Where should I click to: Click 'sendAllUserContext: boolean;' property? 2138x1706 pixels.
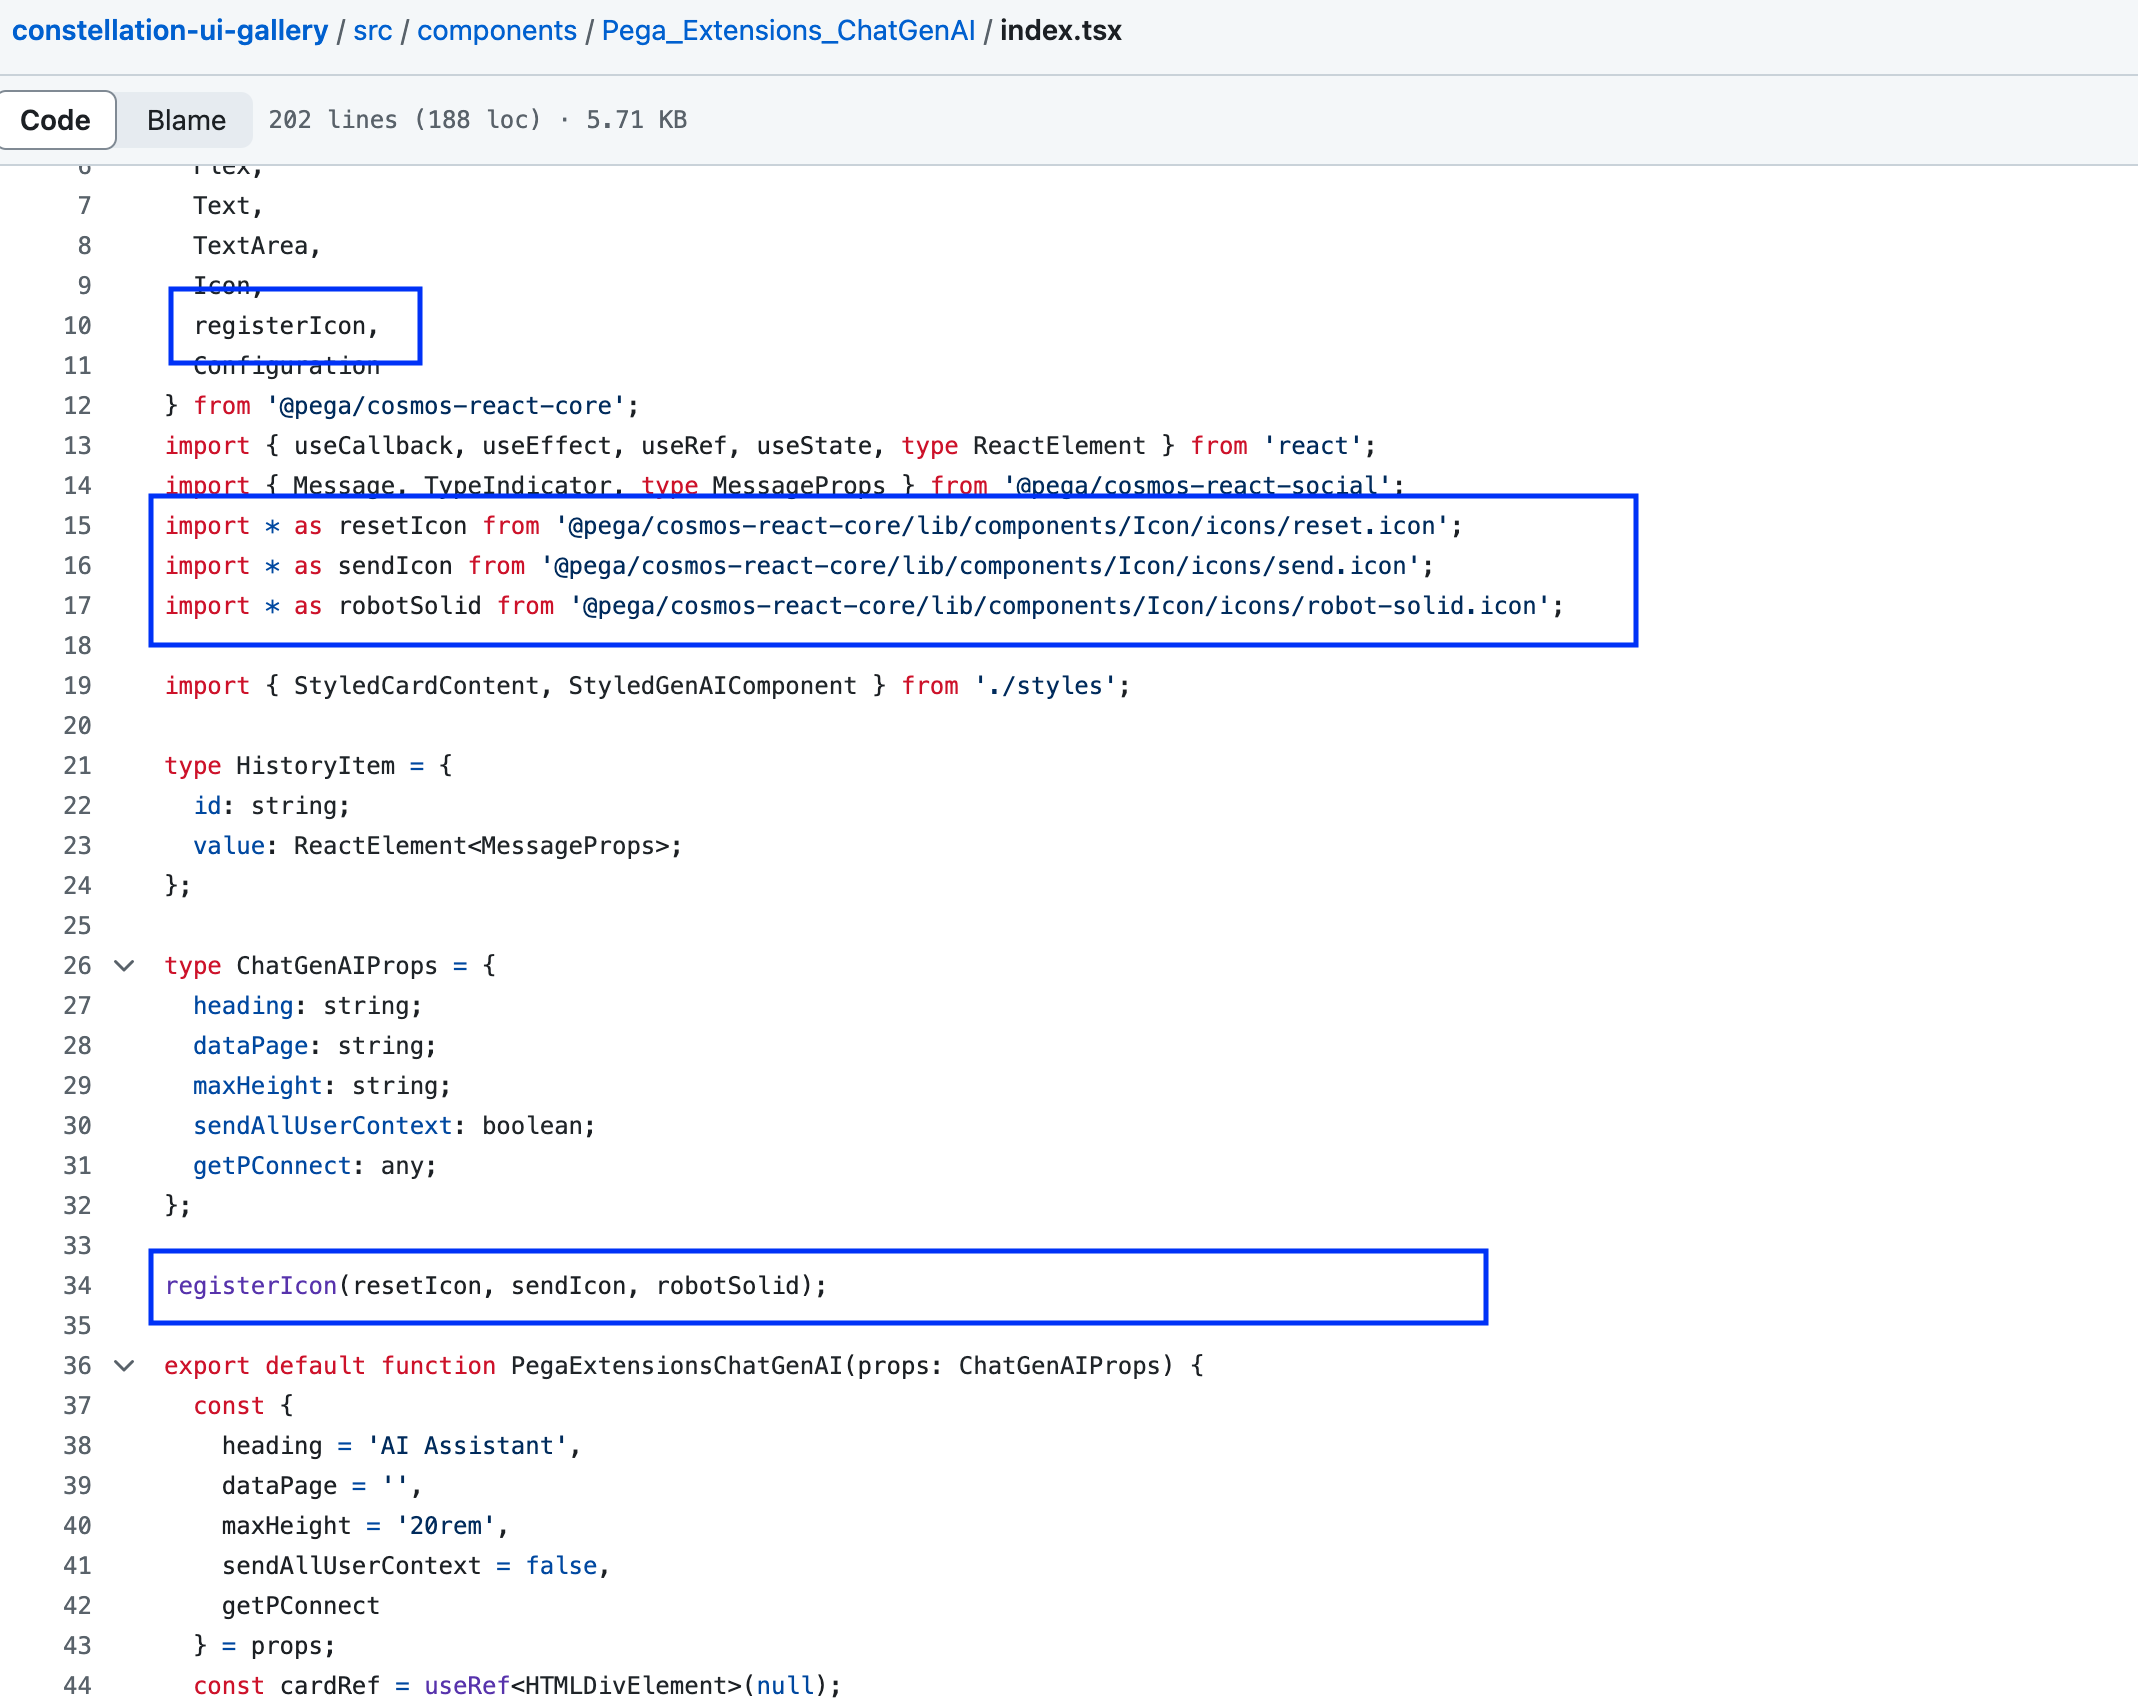(x=394, y=1126)
